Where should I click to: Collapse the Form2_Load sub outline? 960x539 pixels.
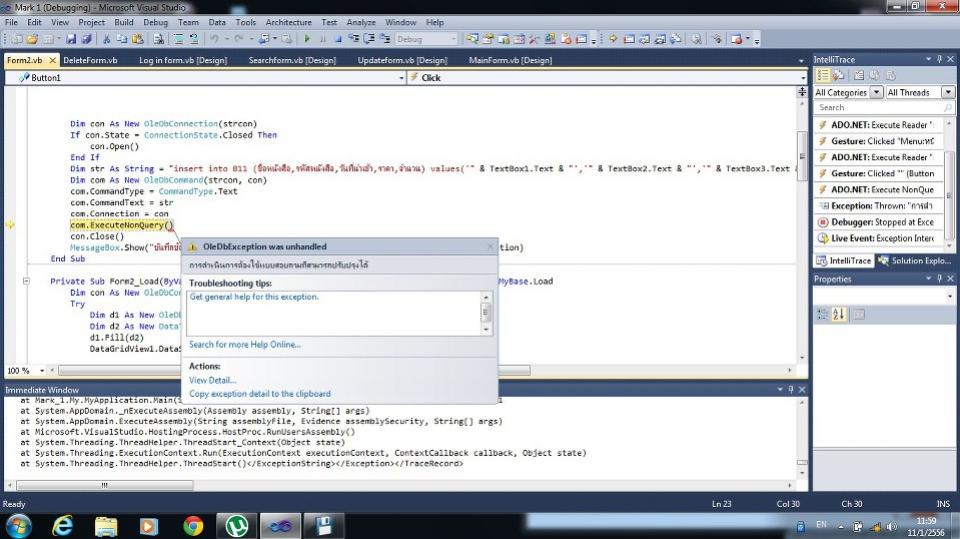pyautogui.click(x=26, y=281)
